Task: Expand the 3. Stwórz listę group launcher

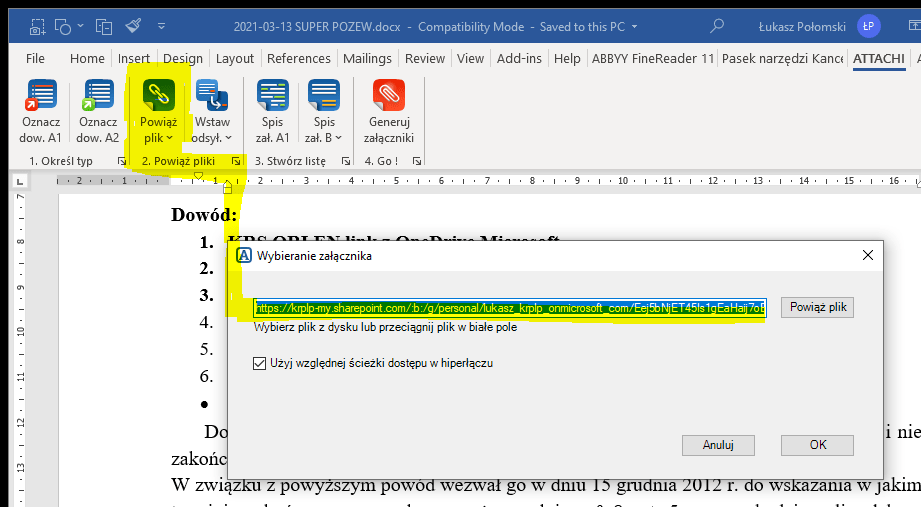Action: coord(345,161)
